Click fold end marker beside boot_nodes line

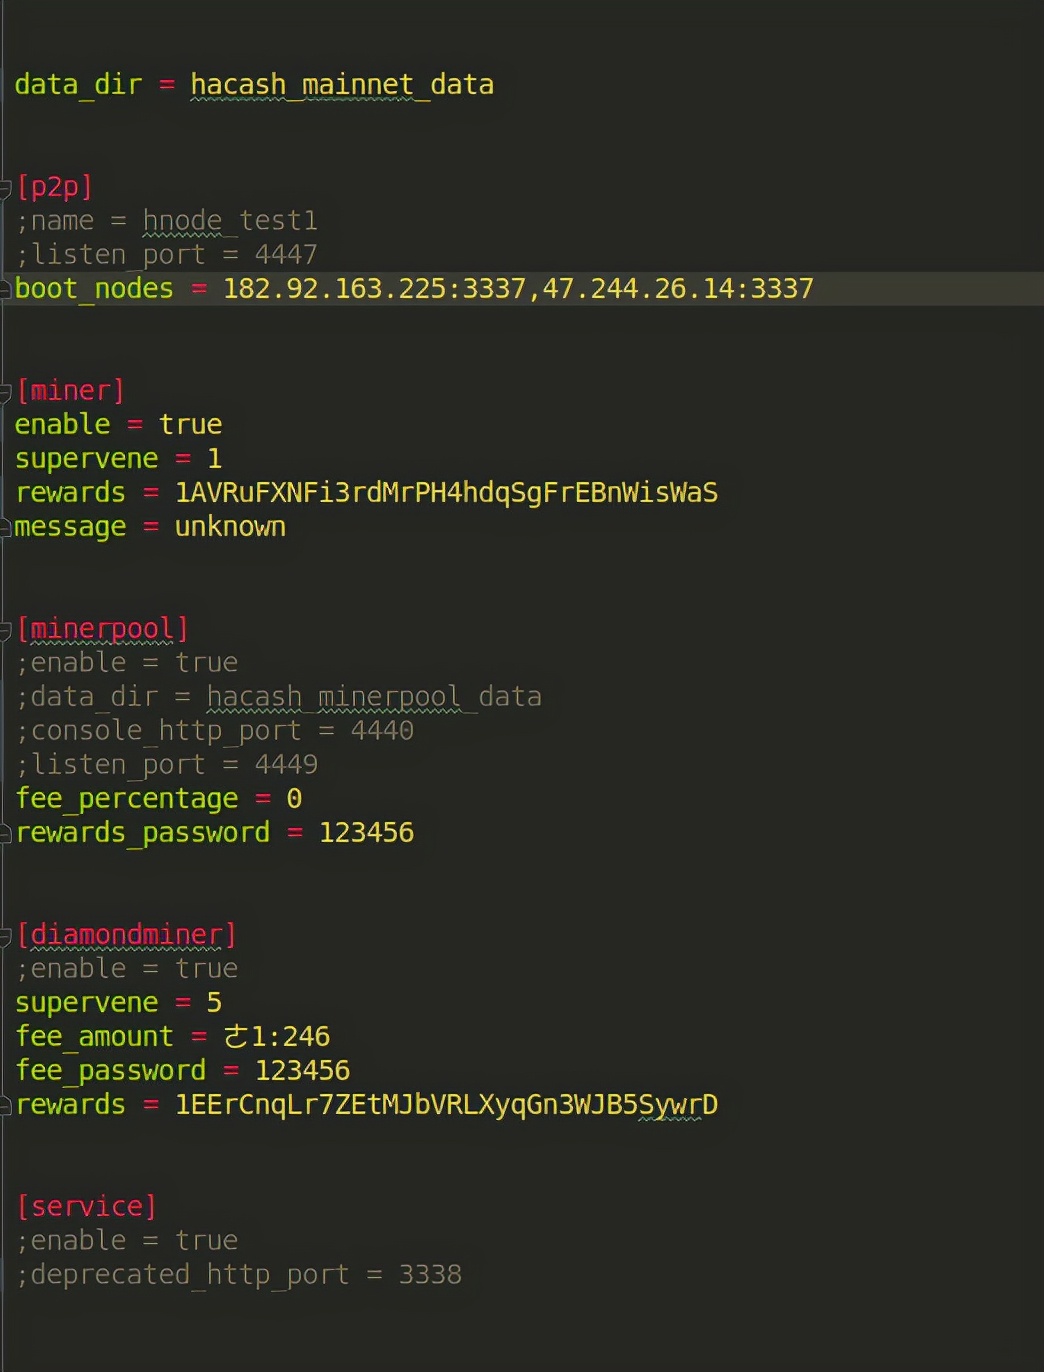click(x=5, y=290)
